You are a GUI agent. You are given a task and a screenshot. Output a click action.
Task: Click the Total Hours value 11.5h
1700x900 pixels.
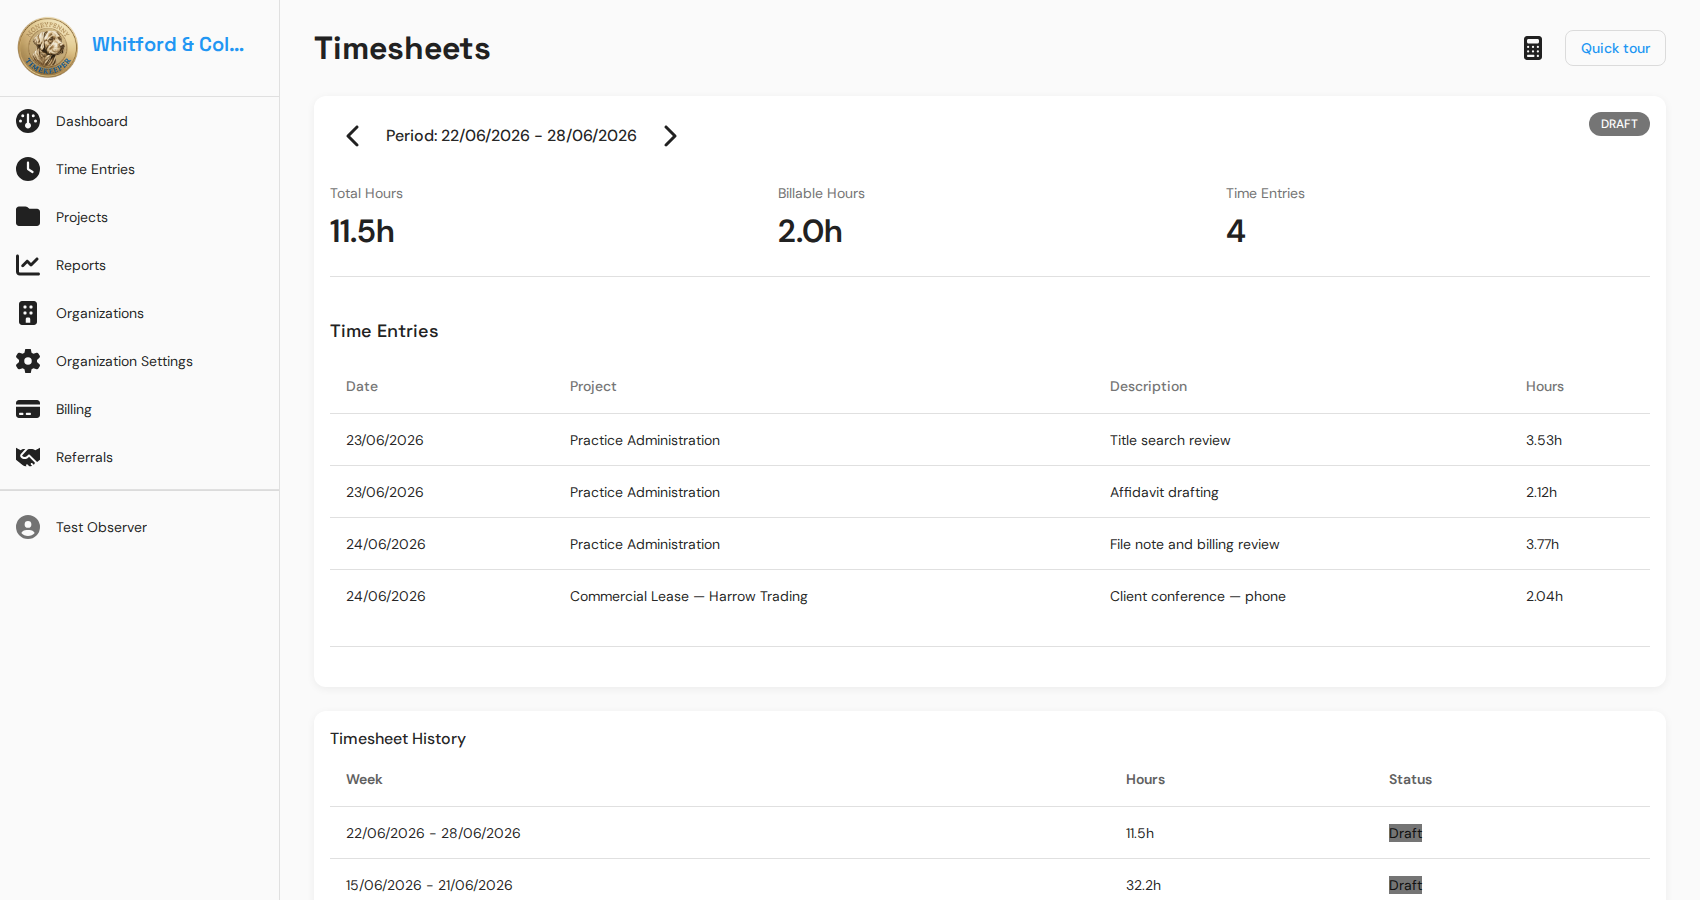(362, 231)
